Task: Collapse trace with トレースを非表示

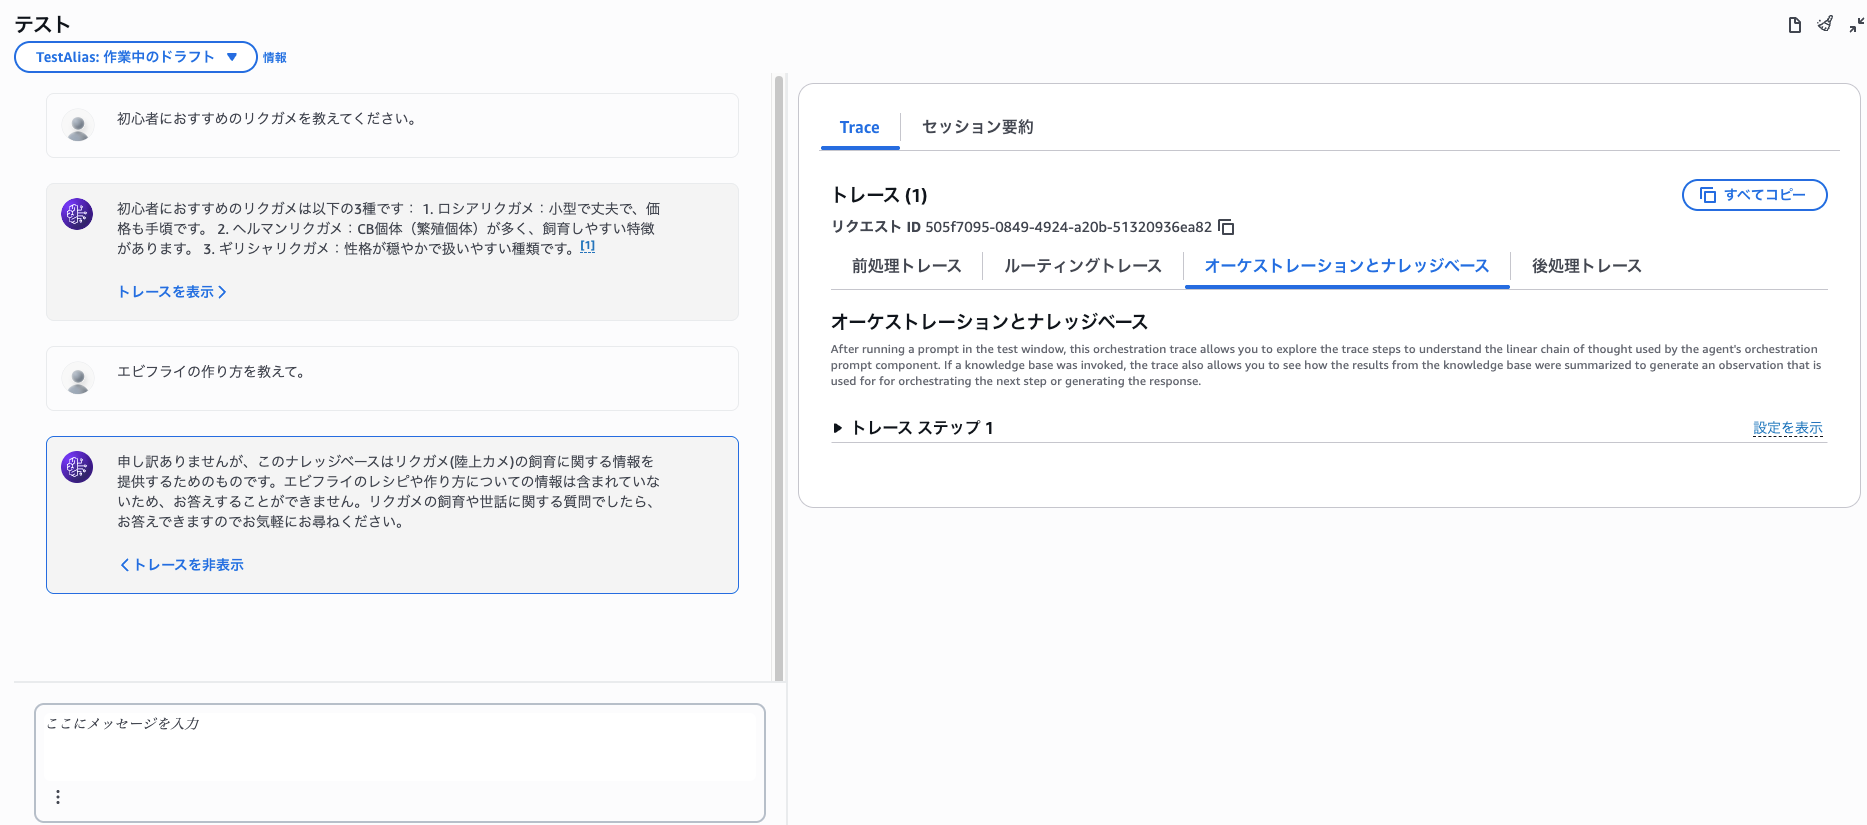Action: click(182, 565)
